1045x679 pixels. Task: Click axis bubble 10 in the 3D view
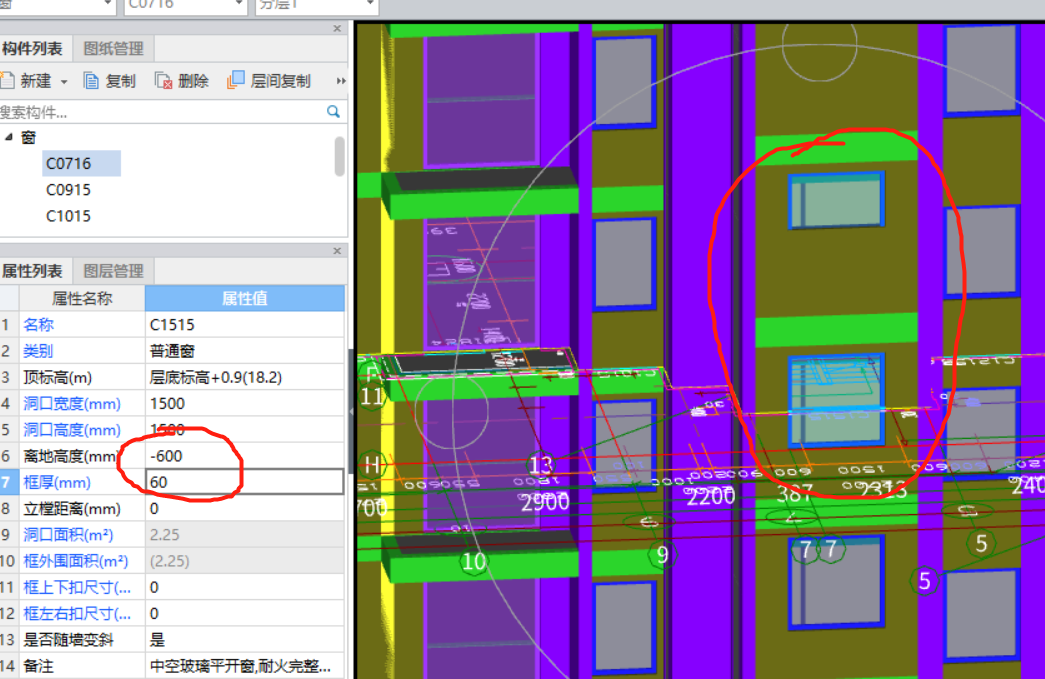point(474,562)
